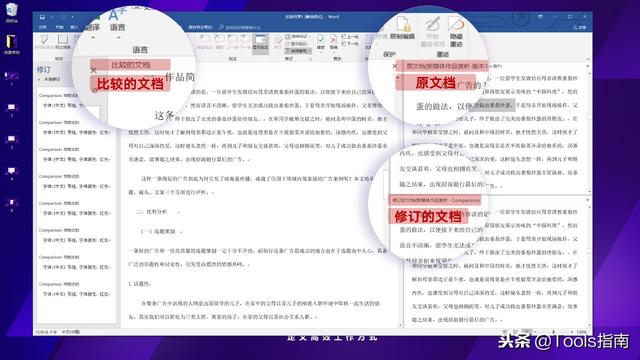The width and height of the screenshot is (640, 360).
Task: Undo last action in quick access toolbar
Action: coord(52,17)
